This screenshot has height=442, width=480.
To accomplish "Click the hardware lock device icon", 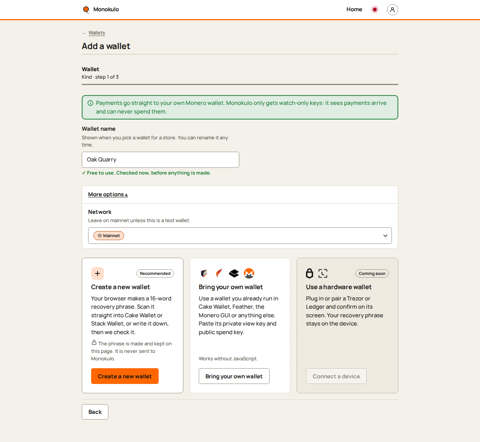I will [x=310, y=273].
